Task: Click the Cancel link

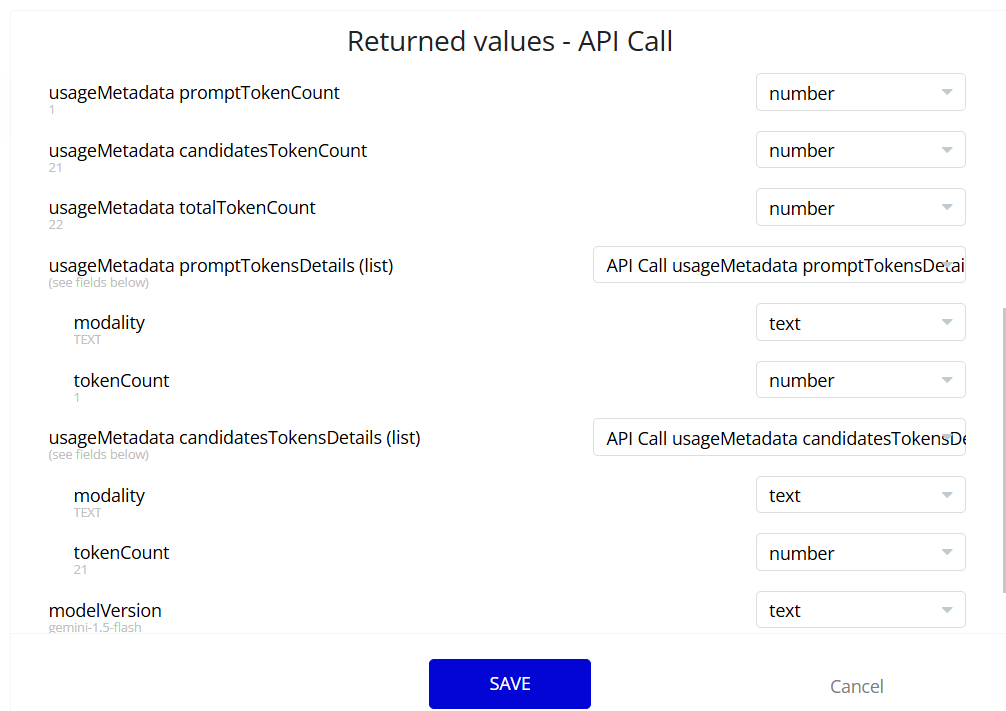Action: coord(857,686)
